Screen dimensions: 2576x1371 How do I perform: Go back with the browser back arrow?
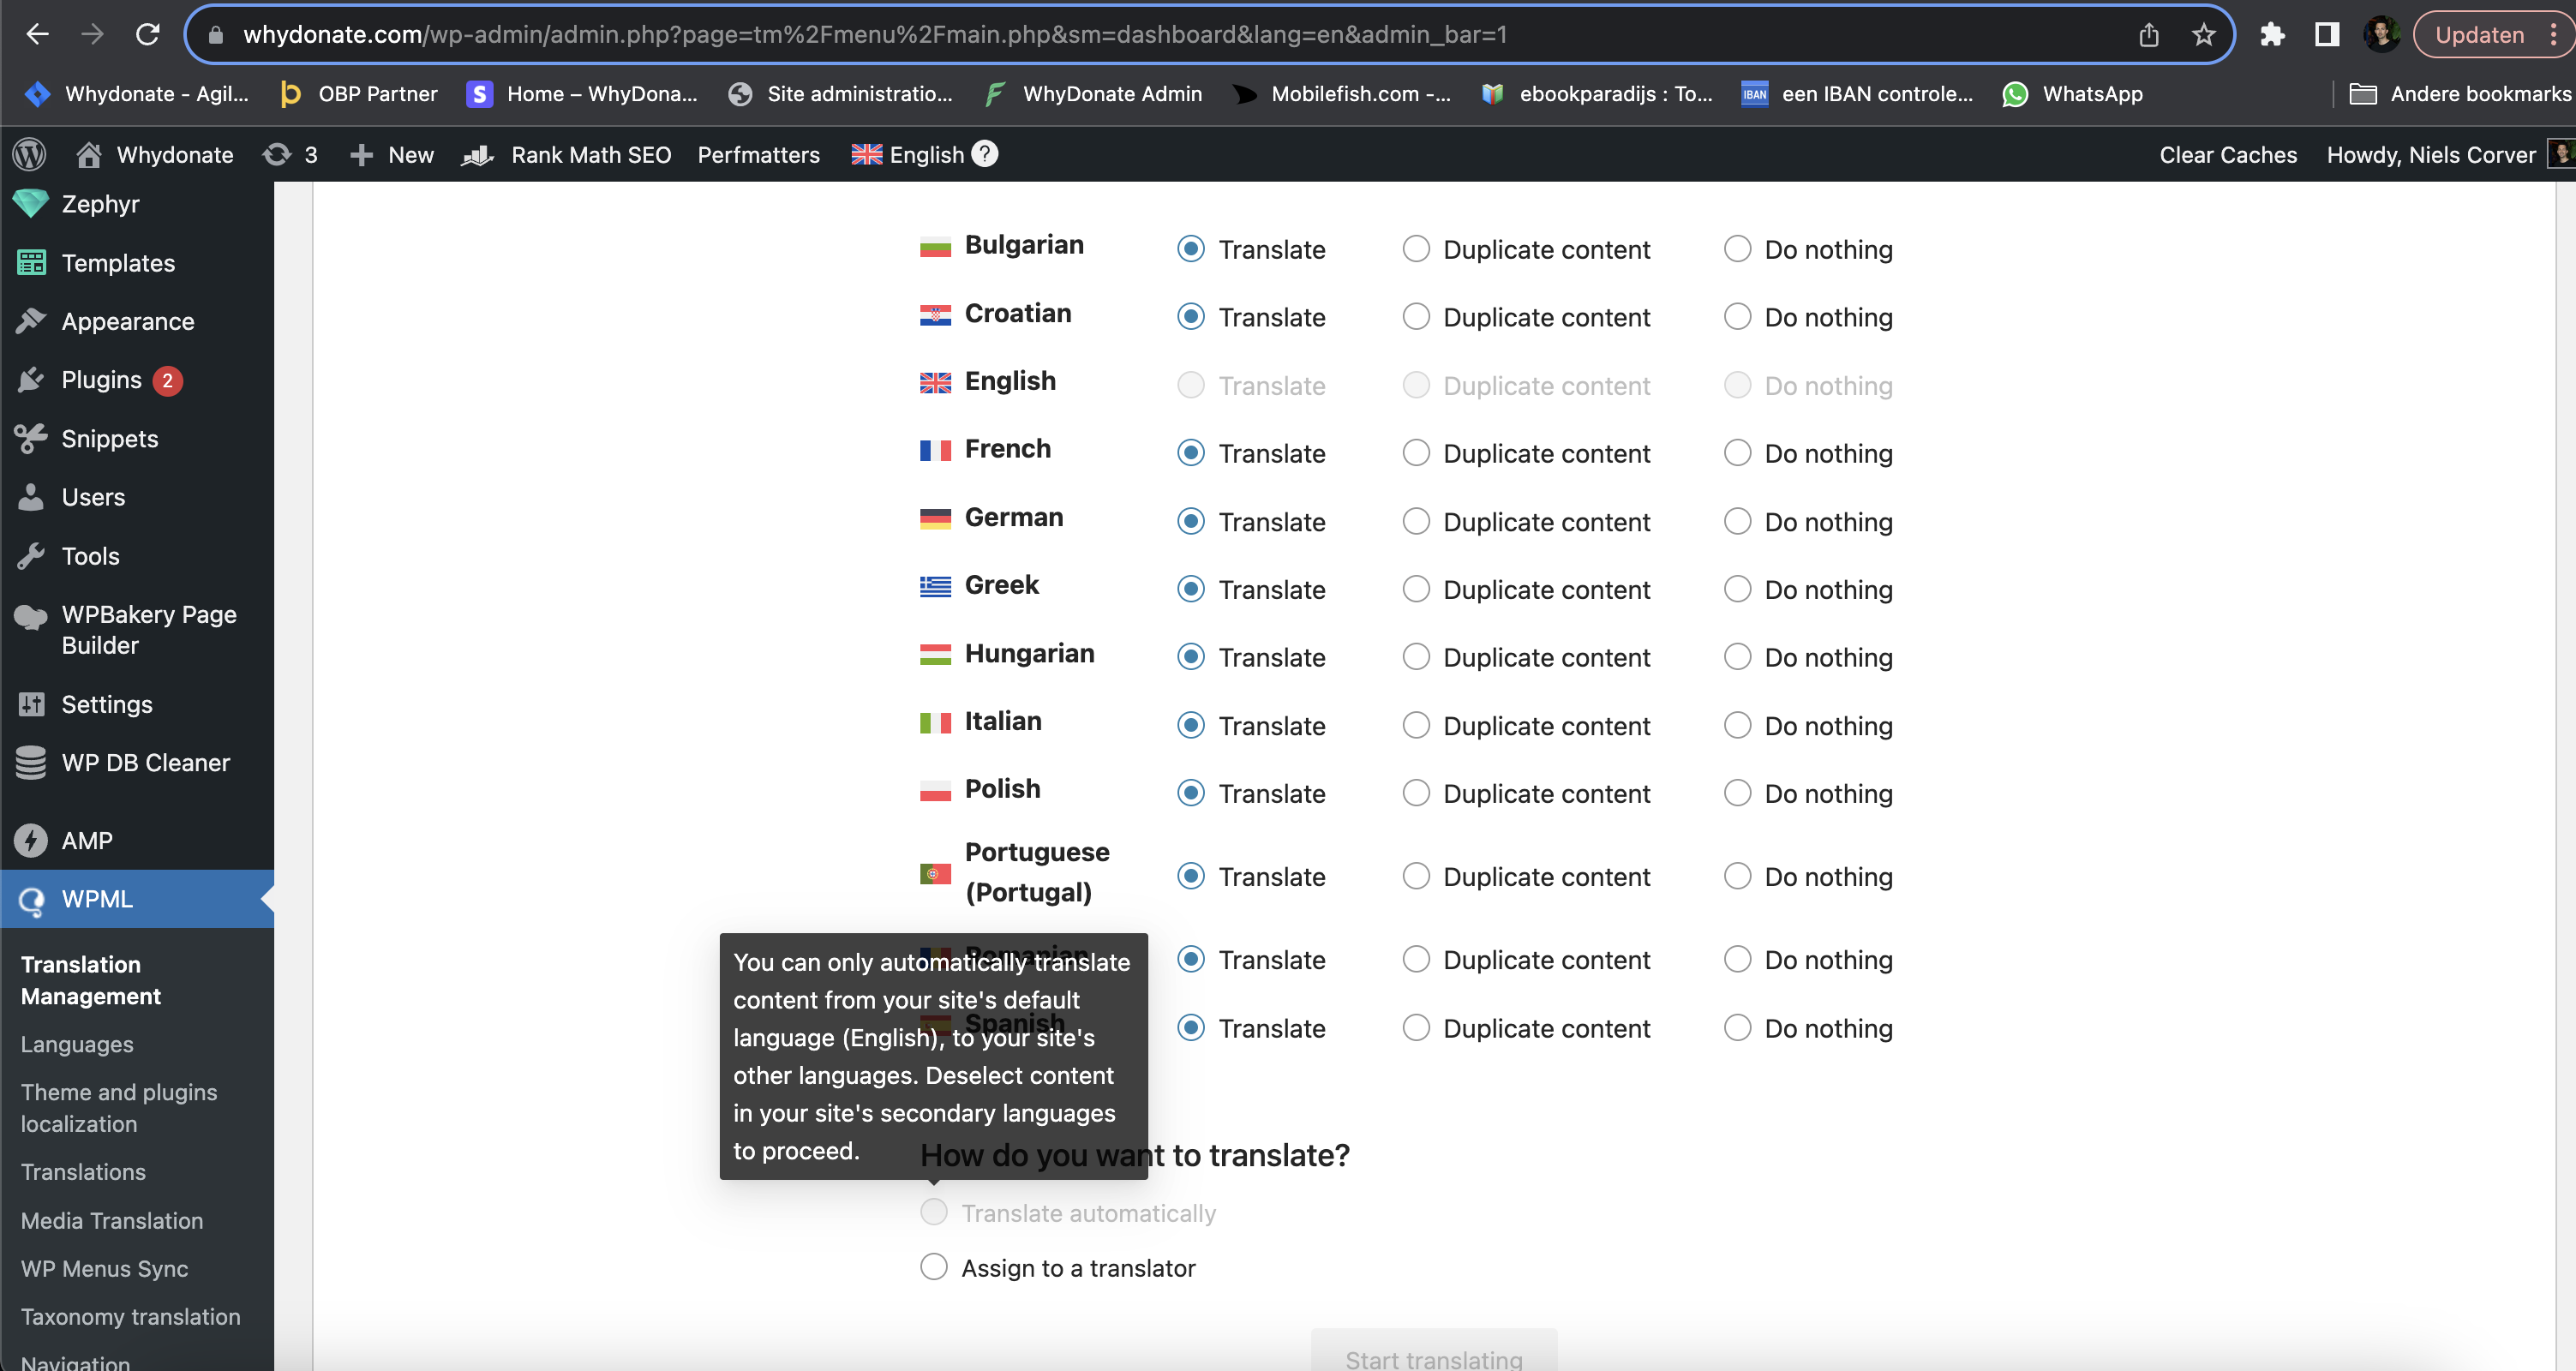pyautogui.click(x=37, y=34)
